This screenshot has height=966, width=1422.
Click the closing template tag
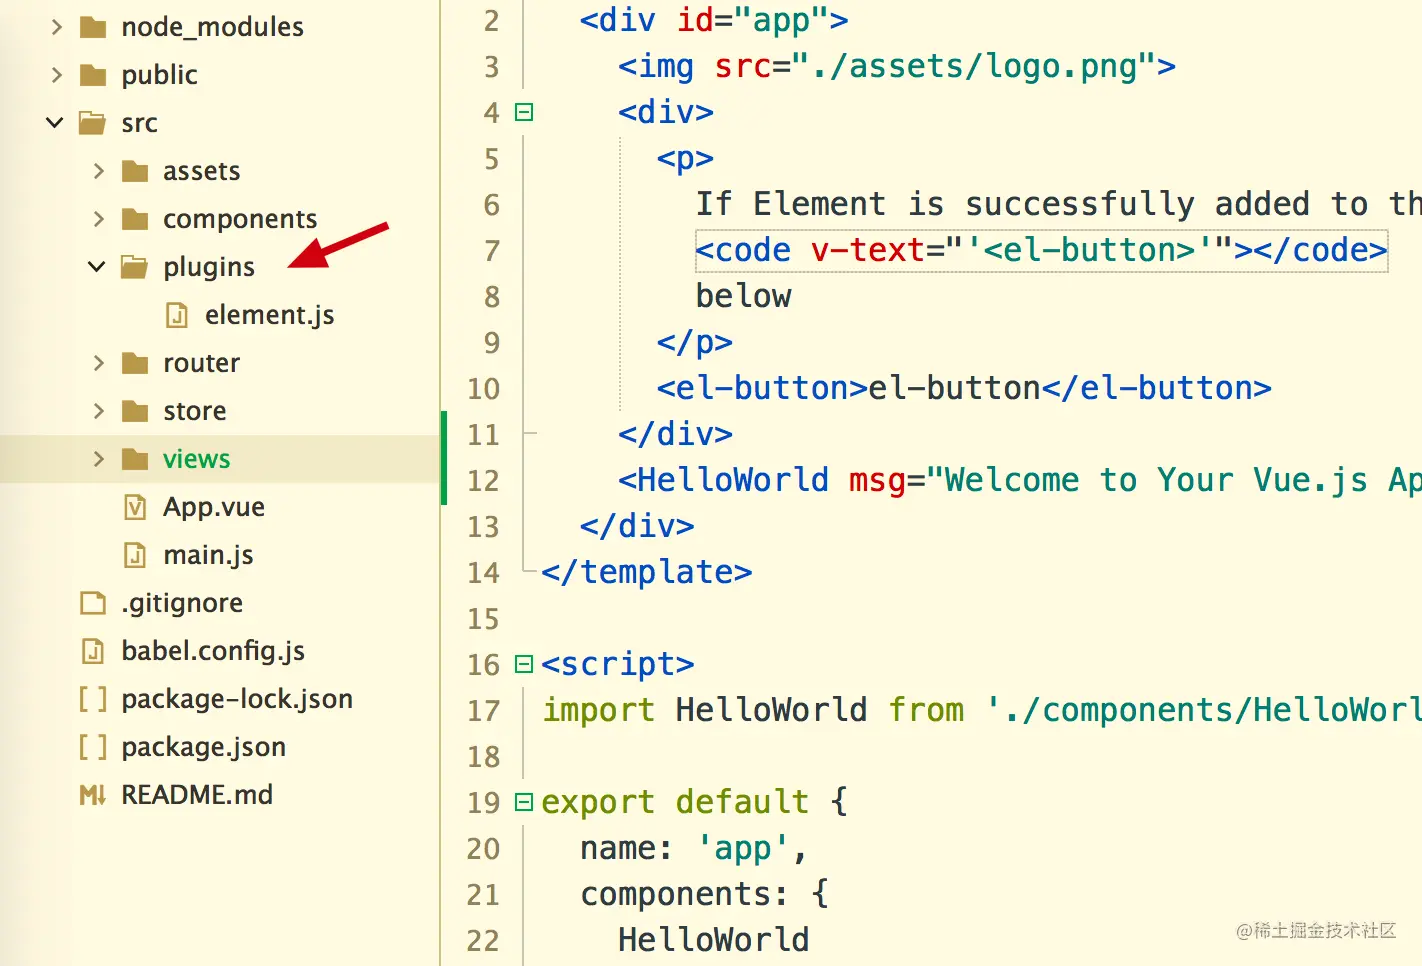646,572
